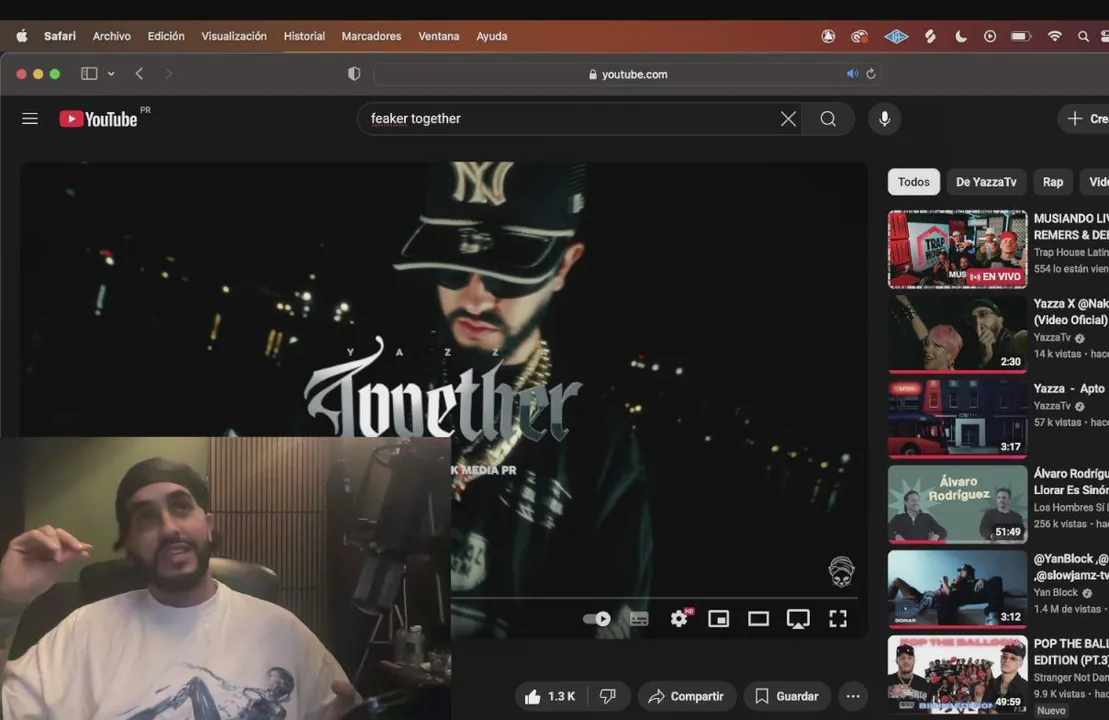Clear the search text with the X
The image size is (1109, 720).
(x=788, y=119)
